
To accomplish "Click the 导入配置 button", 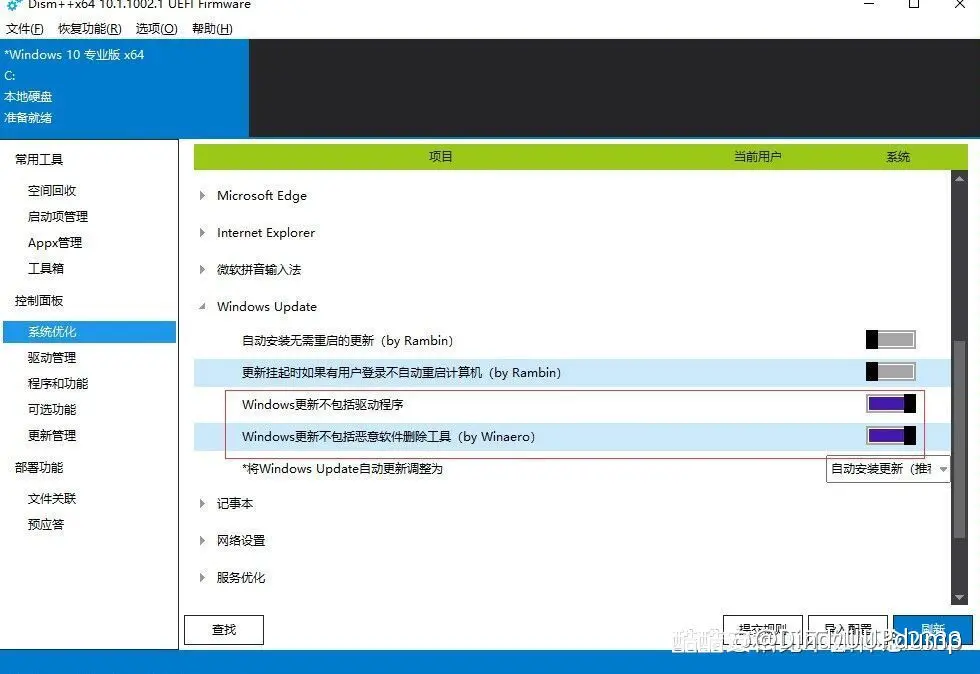I will [848, 630].
